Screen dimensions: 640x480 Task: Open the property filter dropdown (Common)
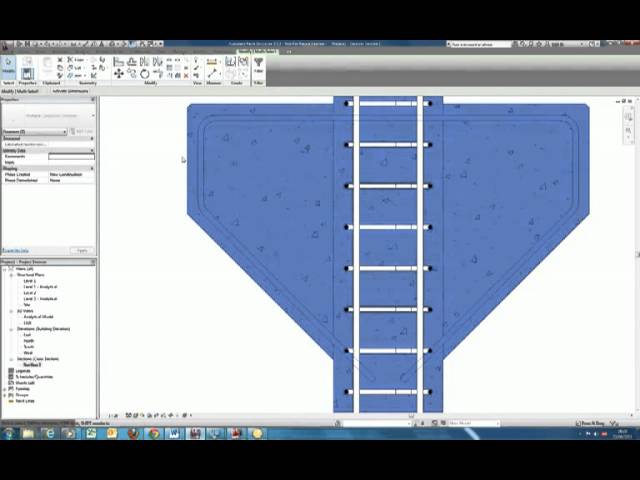[x=34, y=132]
